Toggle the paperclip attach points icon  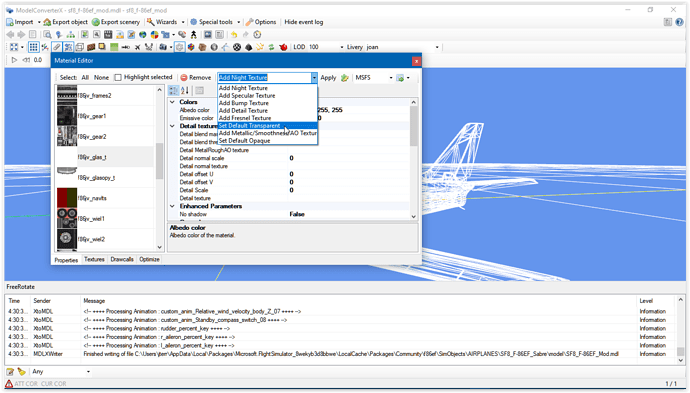tap(56, 47)
